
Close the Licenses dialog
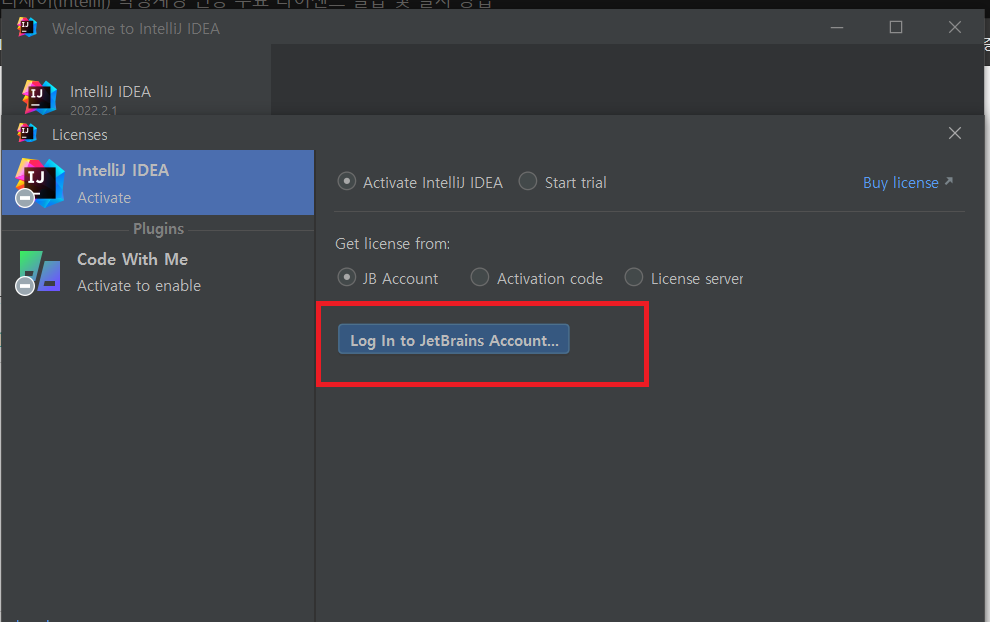point(955,133)
